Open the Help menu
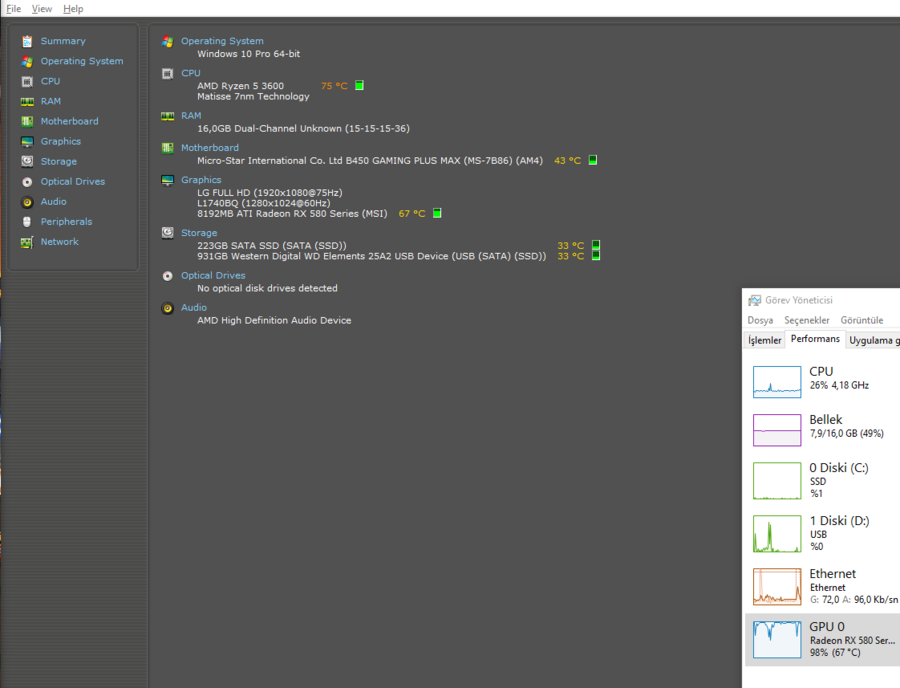The height and width of the screenshot is (688, 900). pos(73,9)
